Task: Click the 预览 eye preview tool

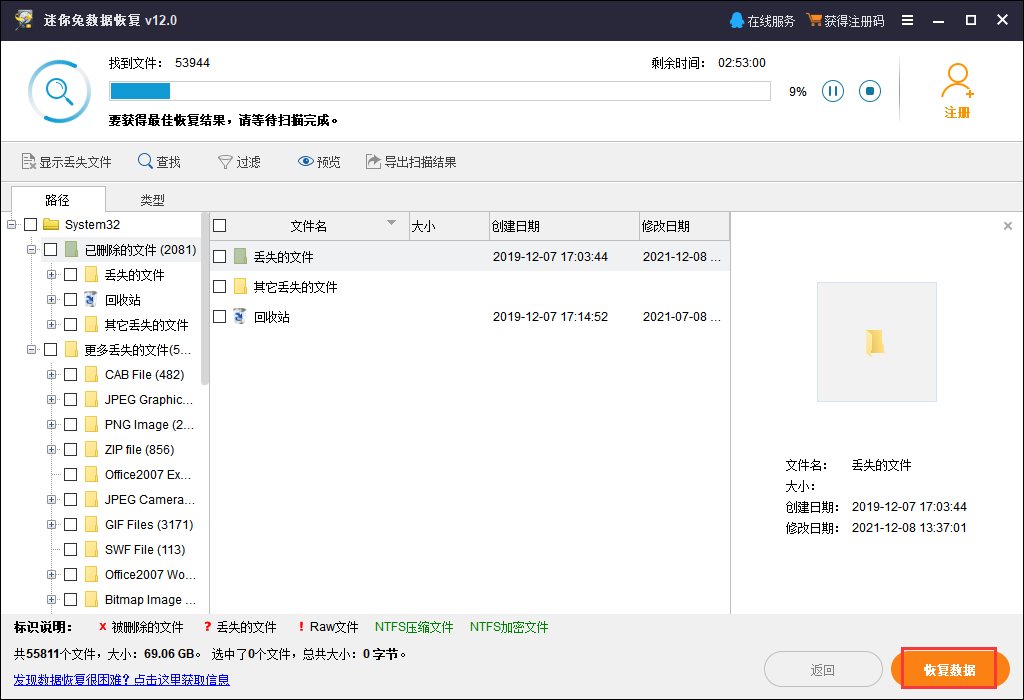Action: pos(319,161)
